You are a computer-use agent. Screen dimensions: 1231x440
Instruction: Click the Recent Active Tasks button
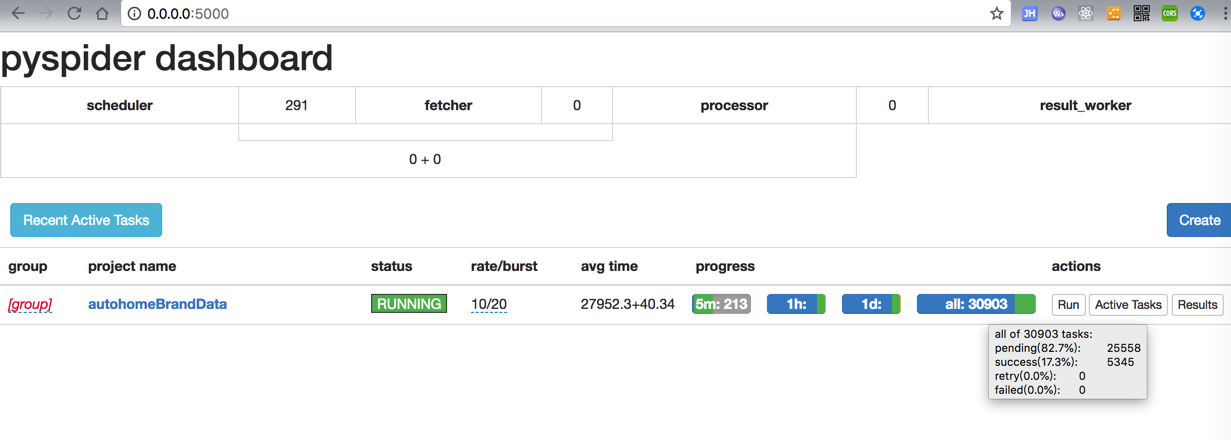click(86, 220)
